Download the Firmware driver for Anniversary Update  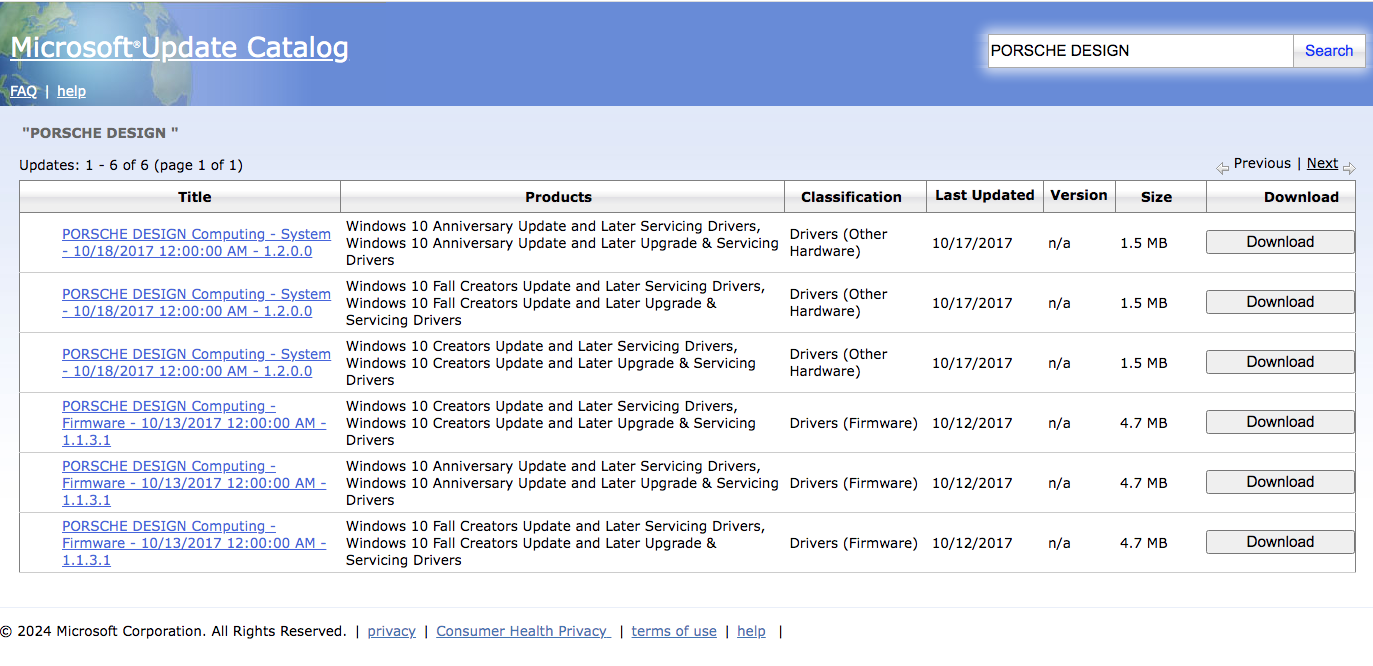point(1280,482)
